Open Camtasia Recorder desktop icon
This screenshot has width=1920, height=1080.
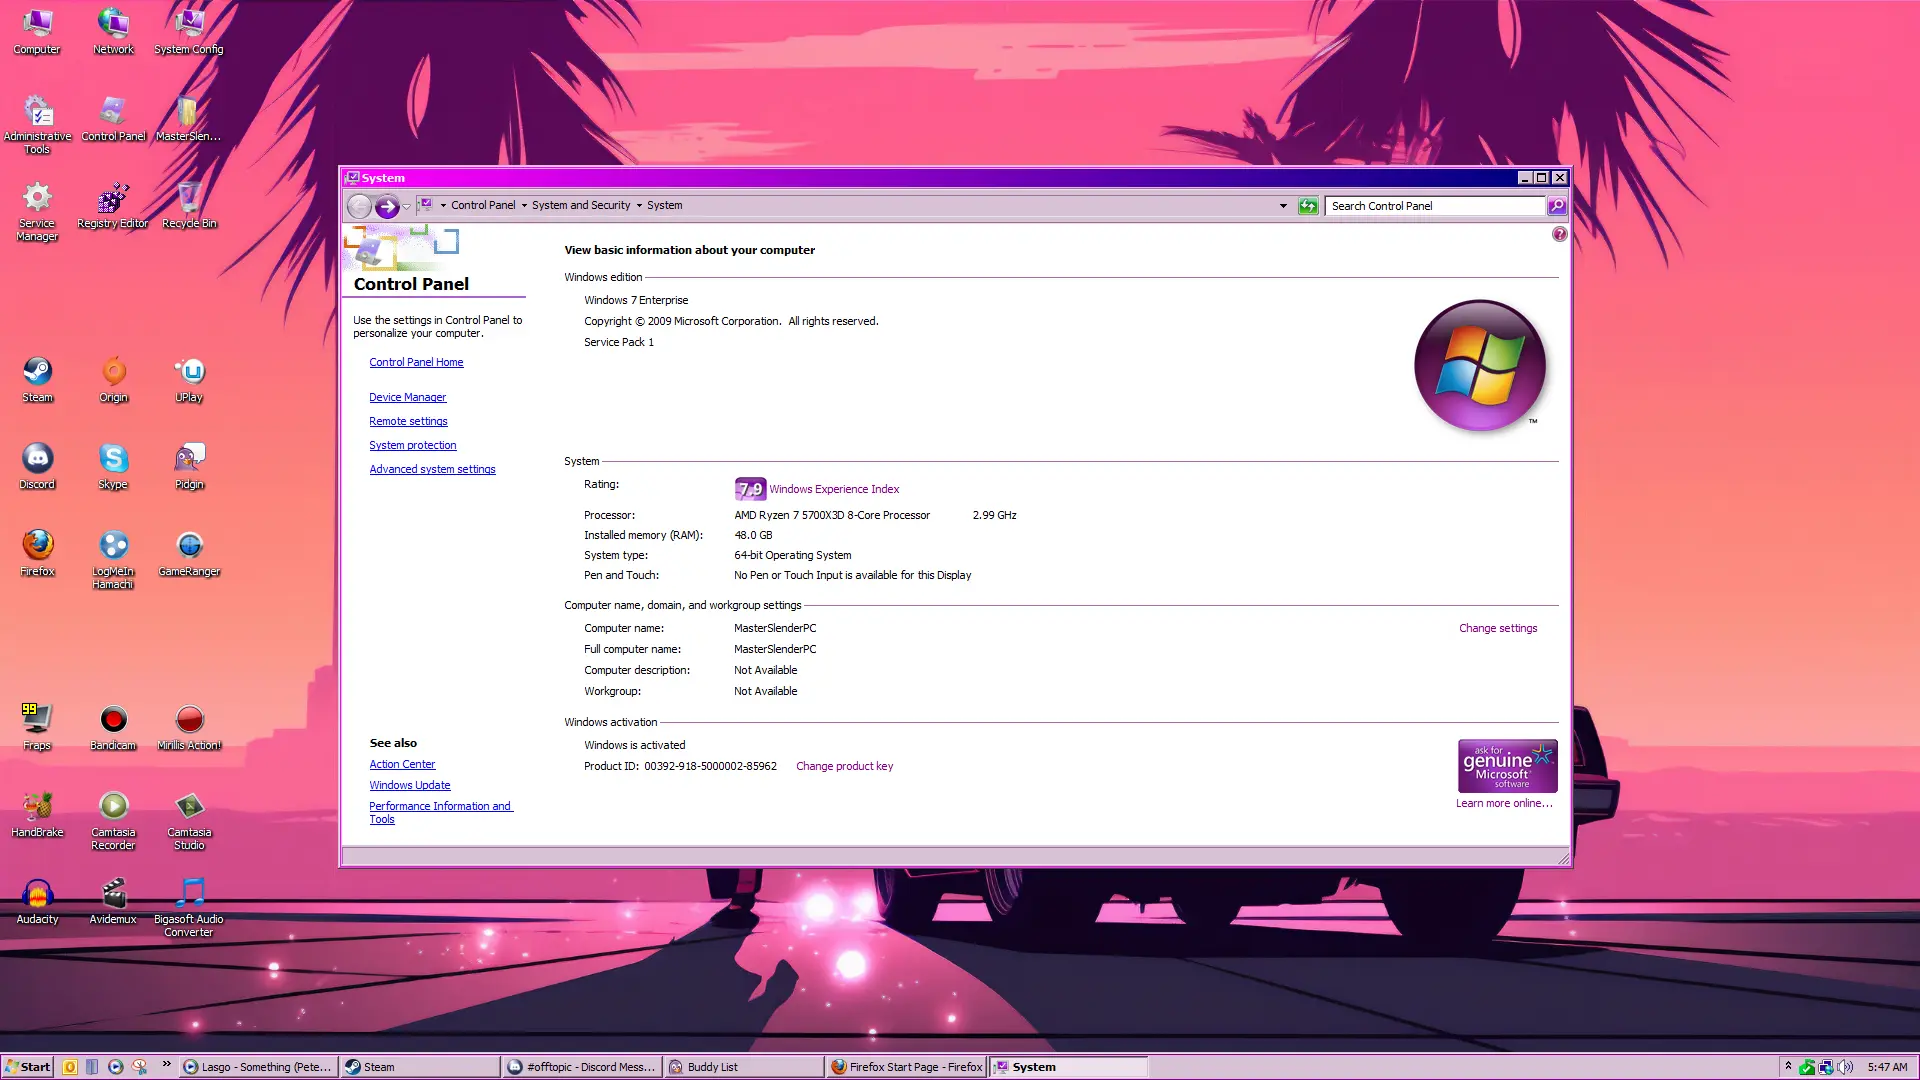pos(113,820)
